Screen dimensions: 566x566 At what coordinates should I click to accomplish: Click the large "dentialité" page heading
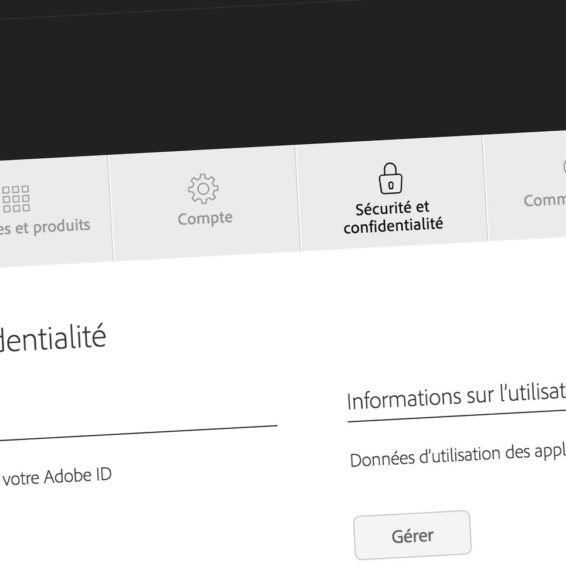pos(53,339)
